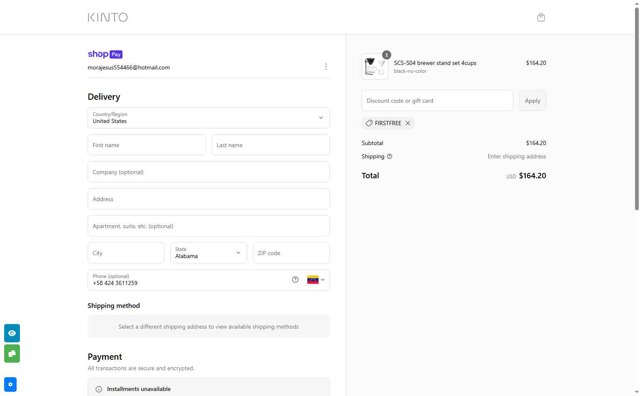Viewport: 640px width, 396px height.
Task: Open the State dropdown showing Alabama
Action: pyautogui.click(x=209, y=253)
